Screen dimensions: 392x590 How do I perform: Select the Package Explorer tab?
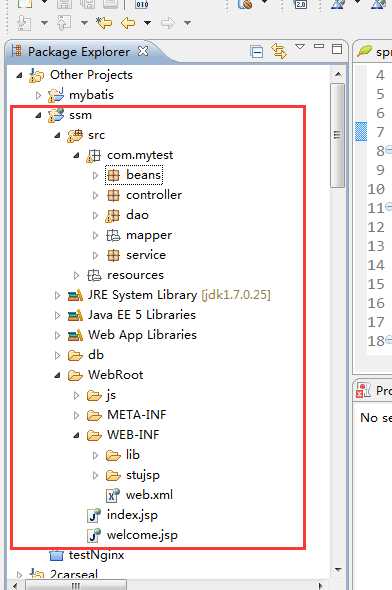[x=78, y=51]
